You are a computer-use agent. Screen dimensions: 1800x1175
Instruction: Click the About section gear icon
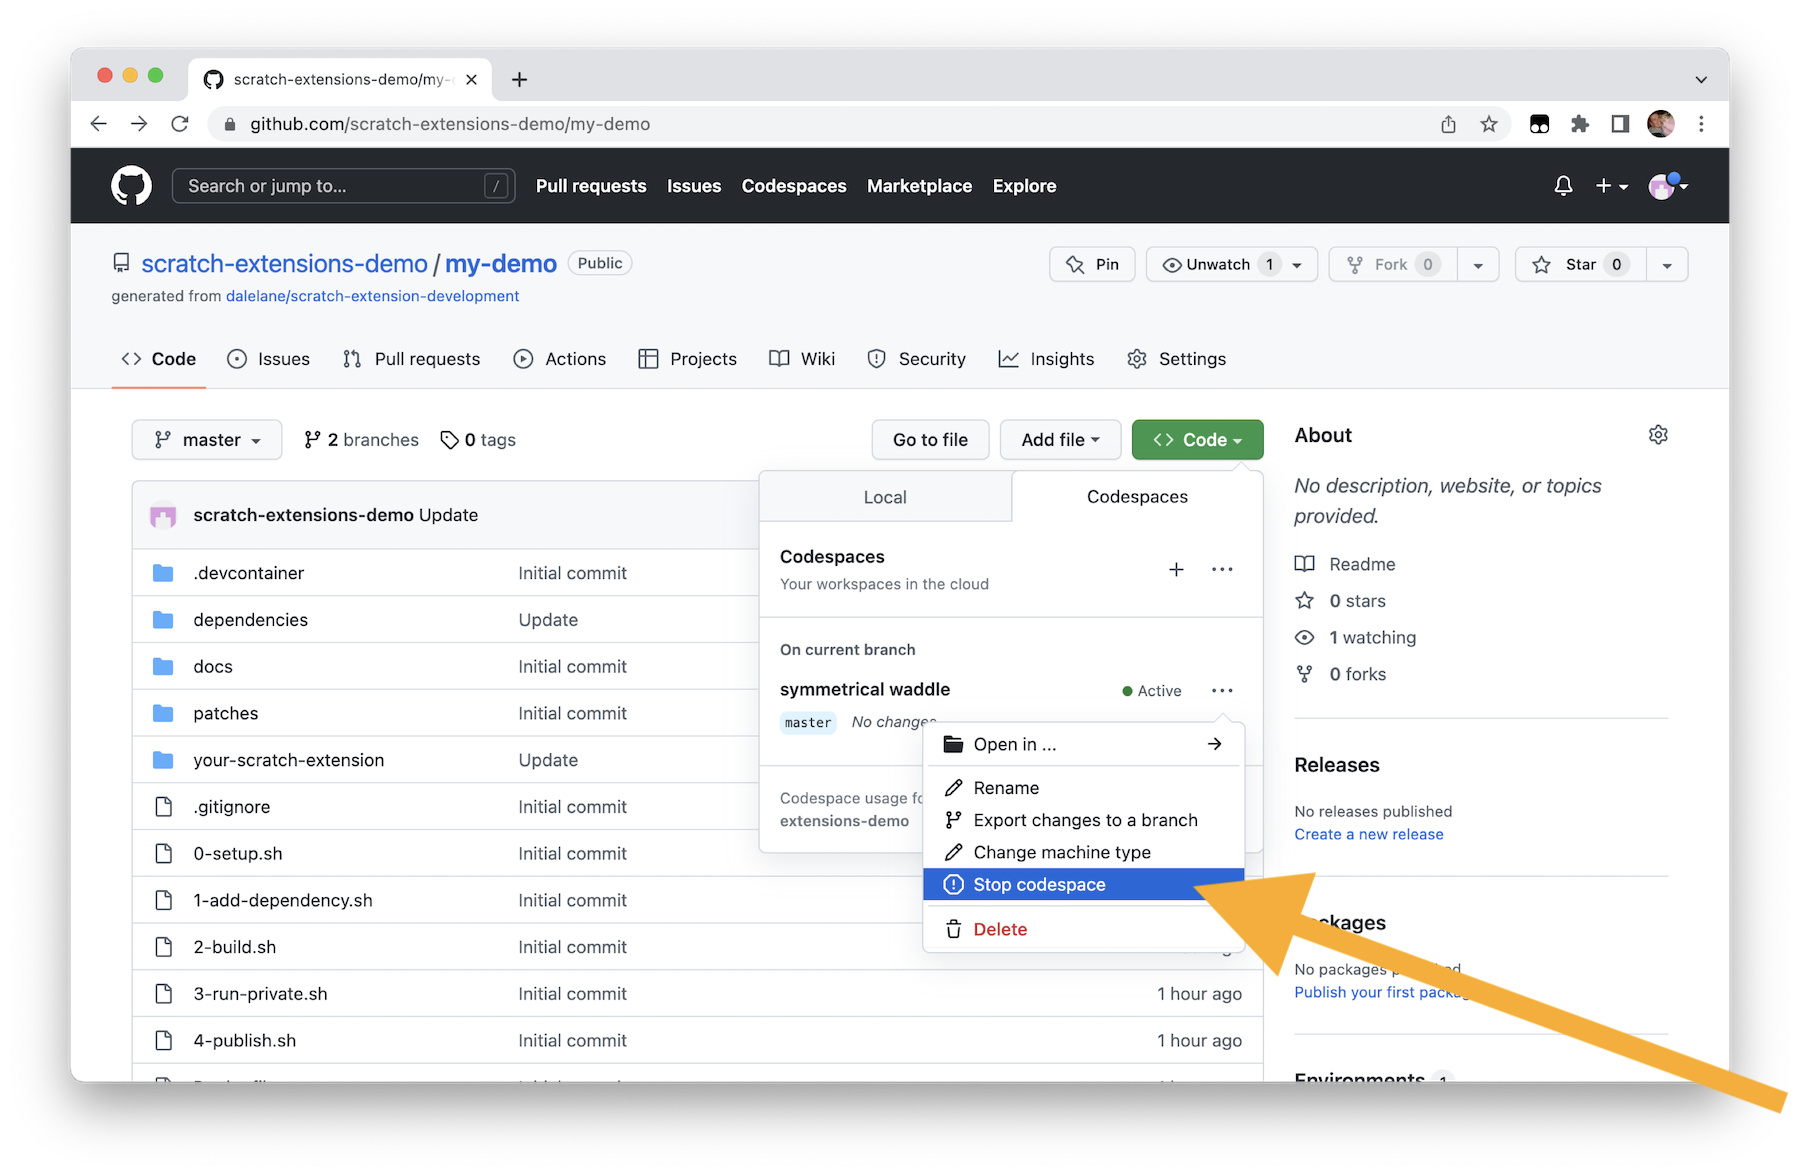1658,435
